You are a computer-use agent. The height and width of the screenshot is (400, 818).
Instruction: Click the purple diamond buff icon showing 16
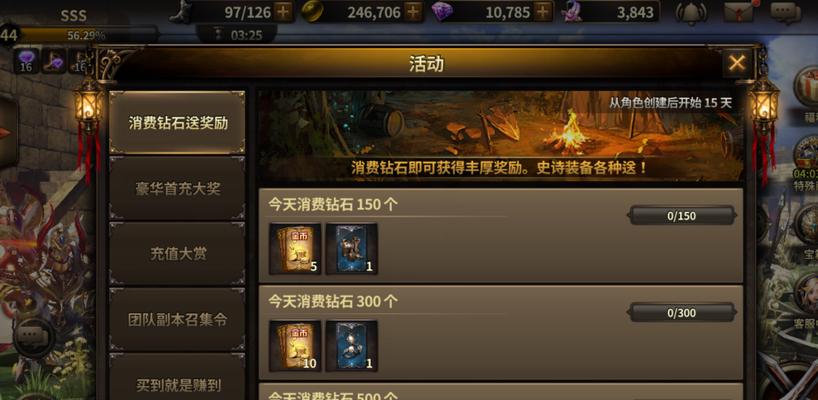click(26, 60)
